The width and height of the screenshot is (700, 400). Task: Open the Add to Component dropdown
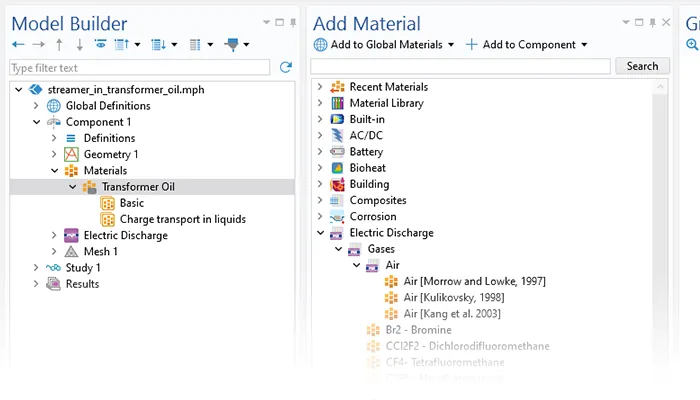pos(528,45)
